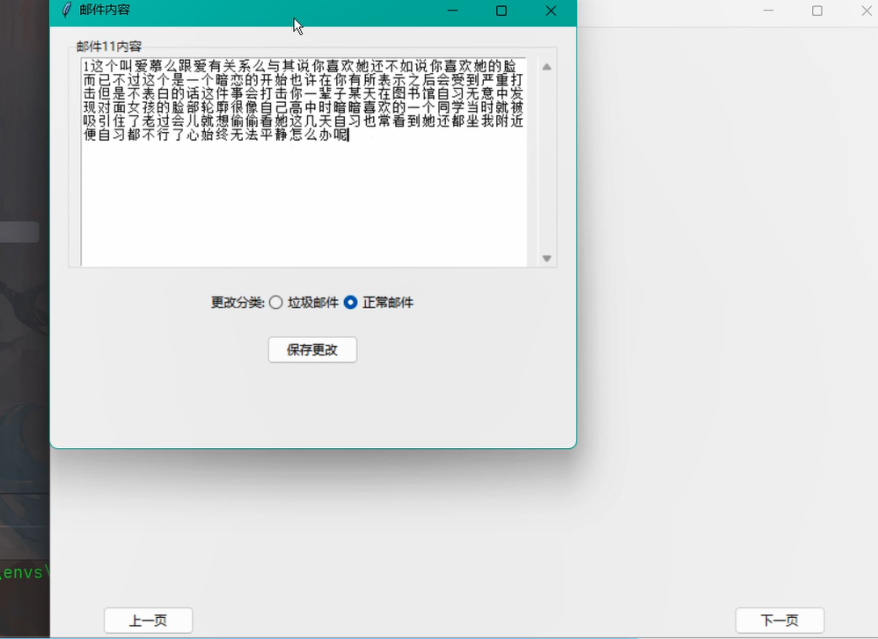Minimize the 邮件内容 window

click(452, 11)
